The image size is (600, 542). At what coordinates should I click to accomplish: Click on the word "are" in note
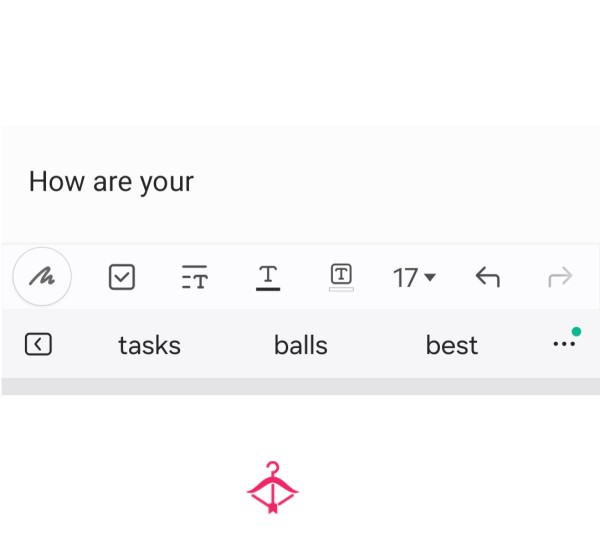coord(112,182)
